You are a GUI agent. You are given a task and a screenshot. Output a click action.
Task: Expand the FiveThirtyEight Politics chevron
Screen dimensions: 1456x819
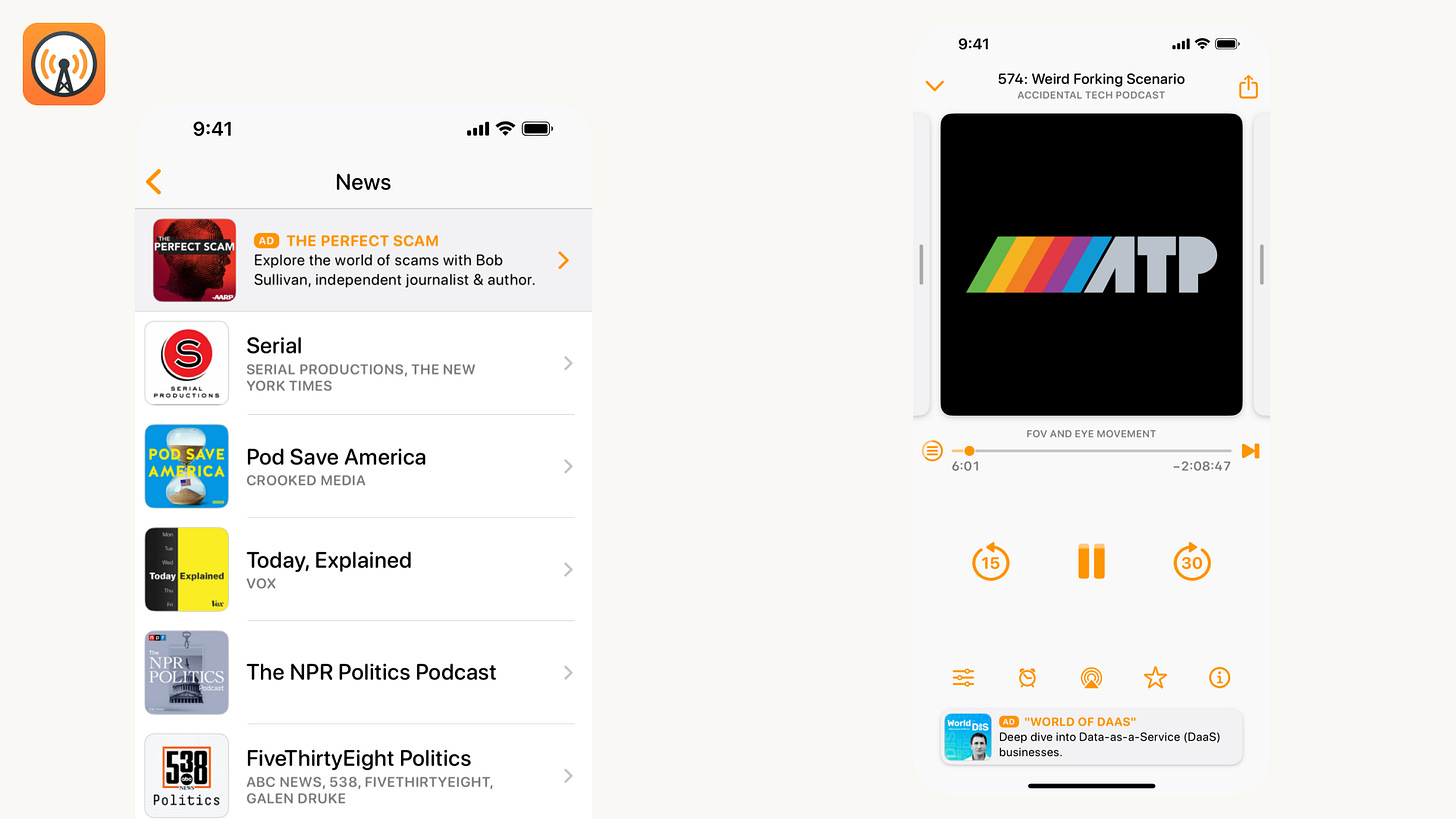568,775
